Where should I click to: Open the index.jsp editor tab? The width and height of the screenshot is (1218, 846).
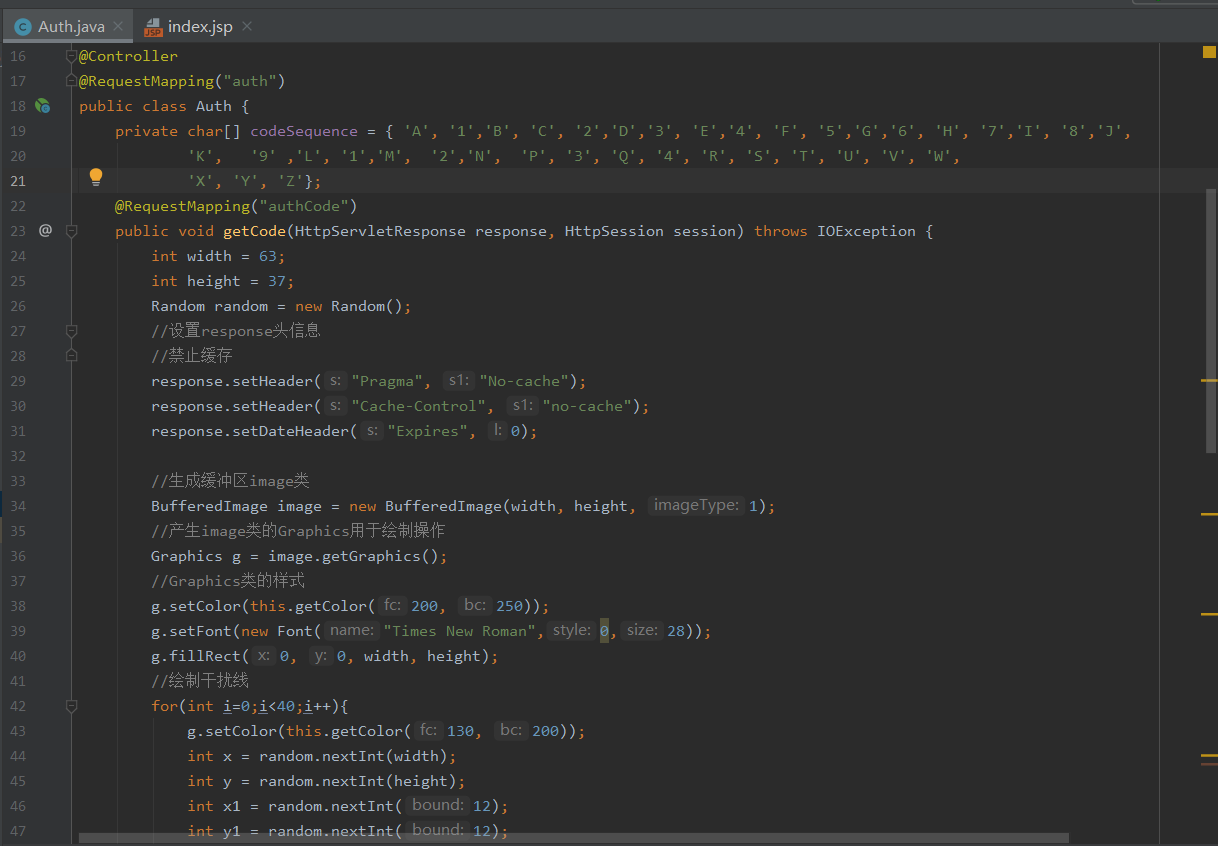click(200, 26)
